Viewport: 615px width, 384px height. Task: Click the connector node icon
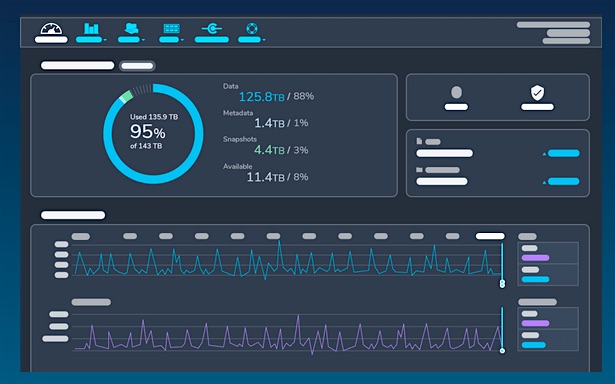coord(212,29)
